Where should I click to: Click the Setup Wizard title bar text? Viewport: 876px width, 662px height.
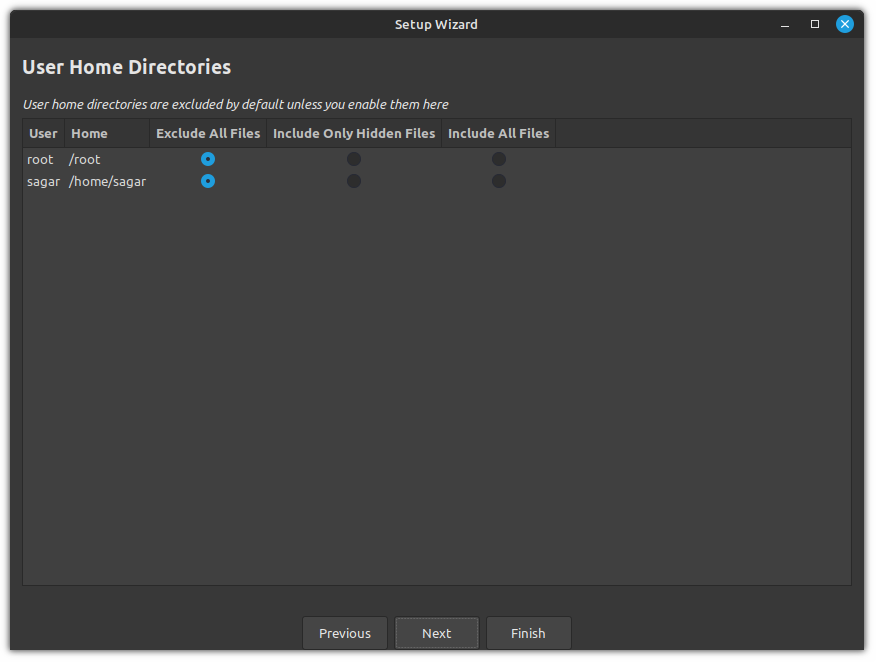click(436, 25)
